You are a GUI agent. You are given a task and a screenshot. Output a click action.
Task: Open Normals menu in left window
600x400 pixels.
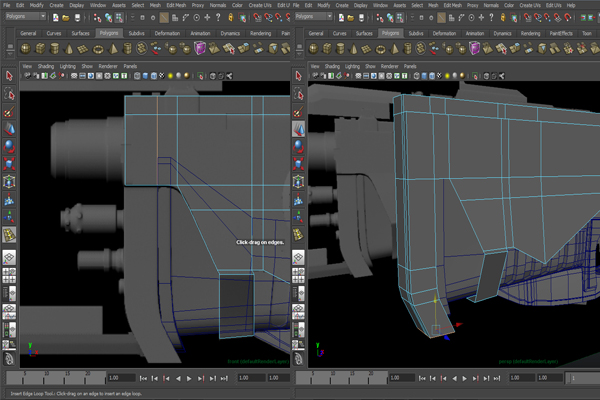[x=218, y=5]
